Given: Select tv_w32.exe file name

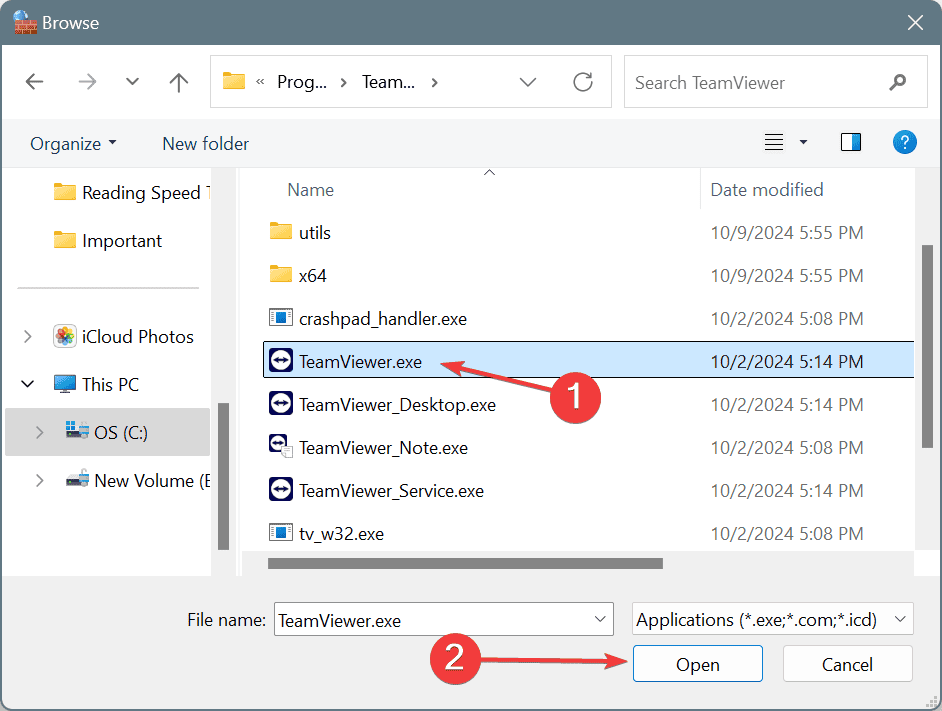Looking at the screenshot, I should pos(341,534).
